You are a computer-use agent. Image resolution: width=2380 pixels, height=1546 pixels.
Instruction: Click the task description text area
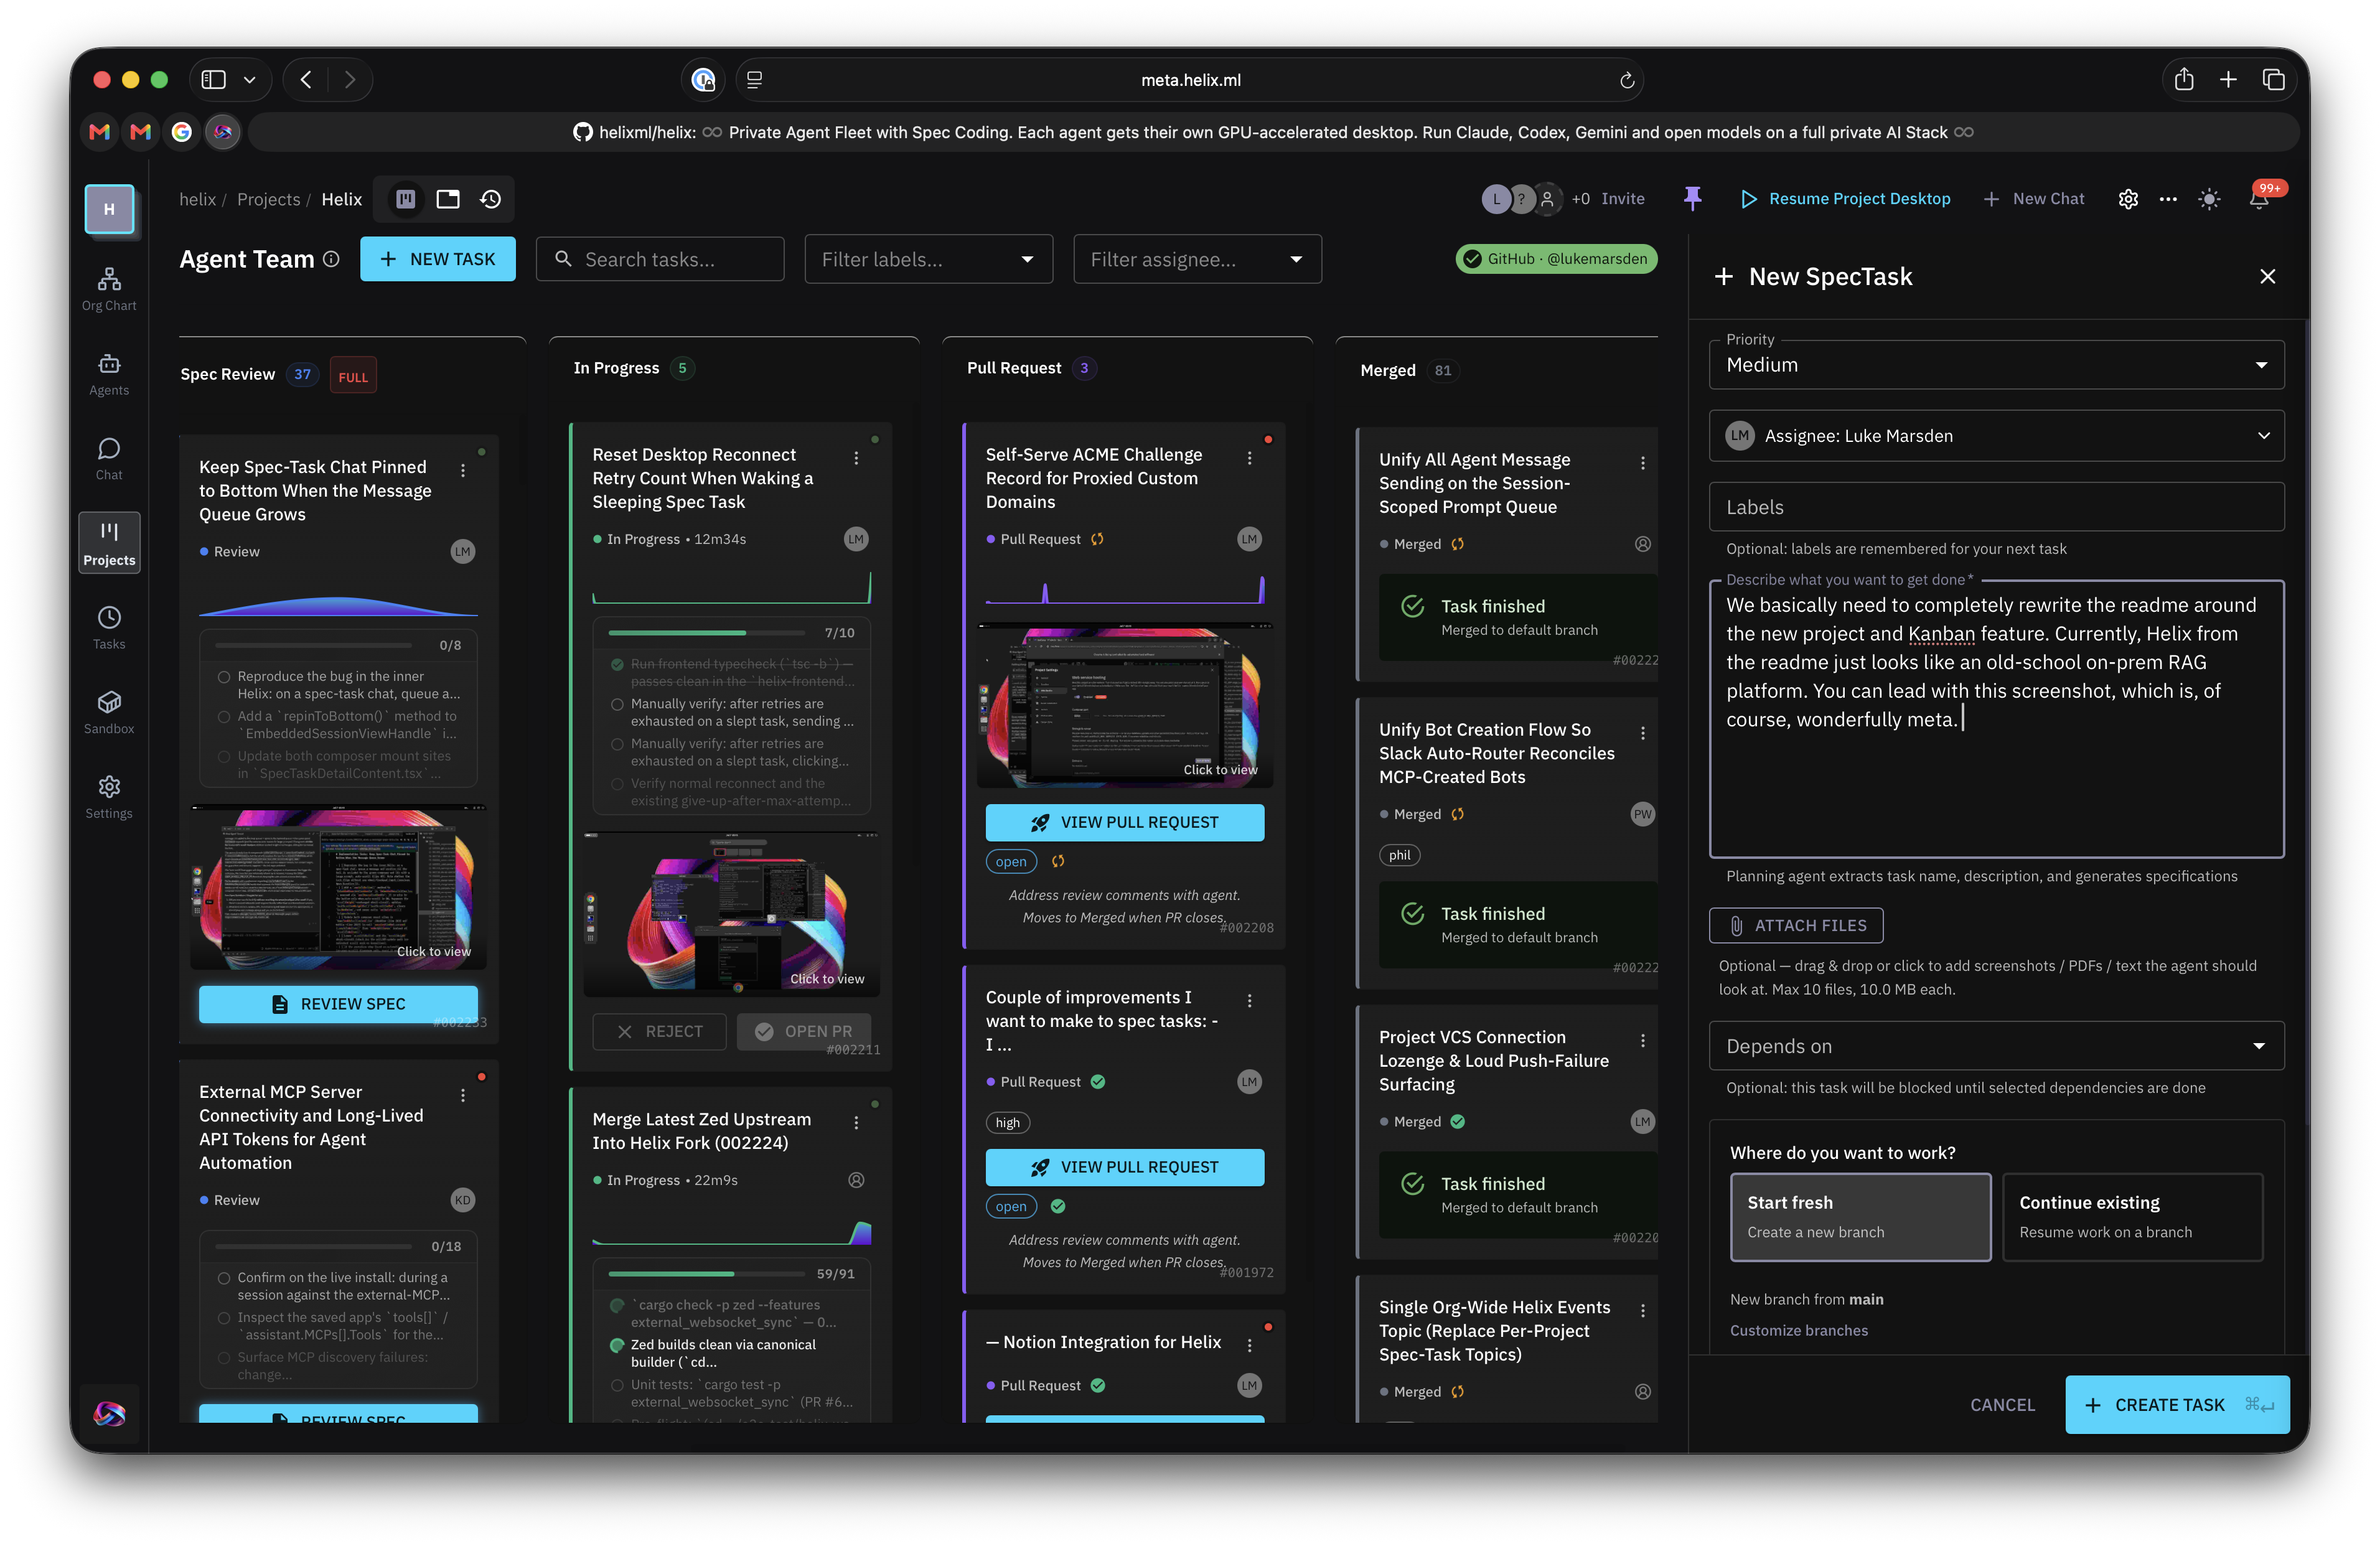(1996, 720)
